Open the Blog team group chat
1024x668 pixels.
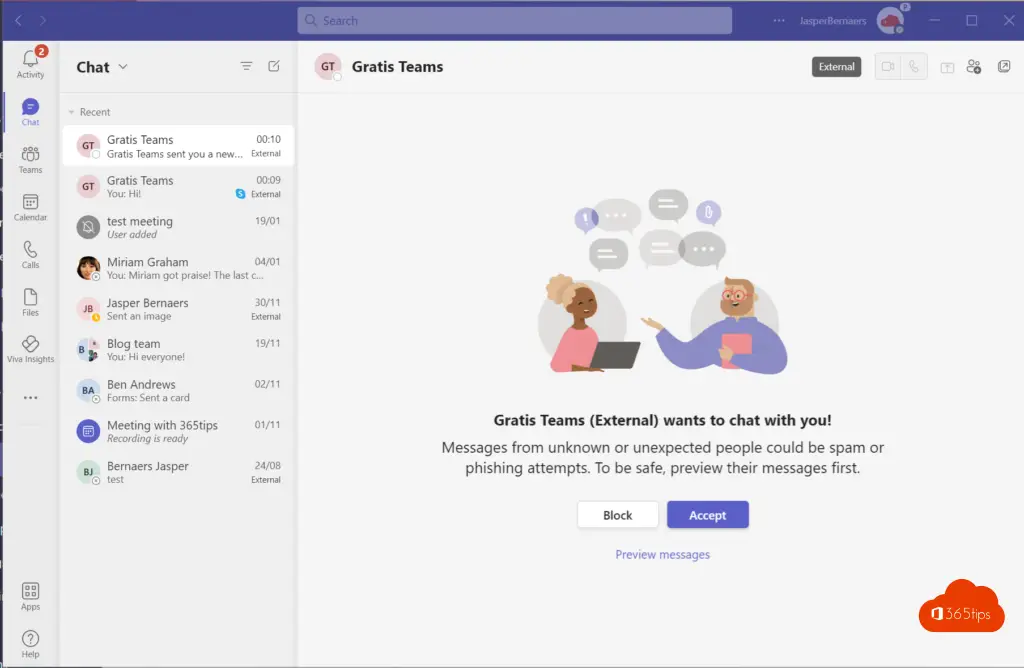[x=178, y=350]
